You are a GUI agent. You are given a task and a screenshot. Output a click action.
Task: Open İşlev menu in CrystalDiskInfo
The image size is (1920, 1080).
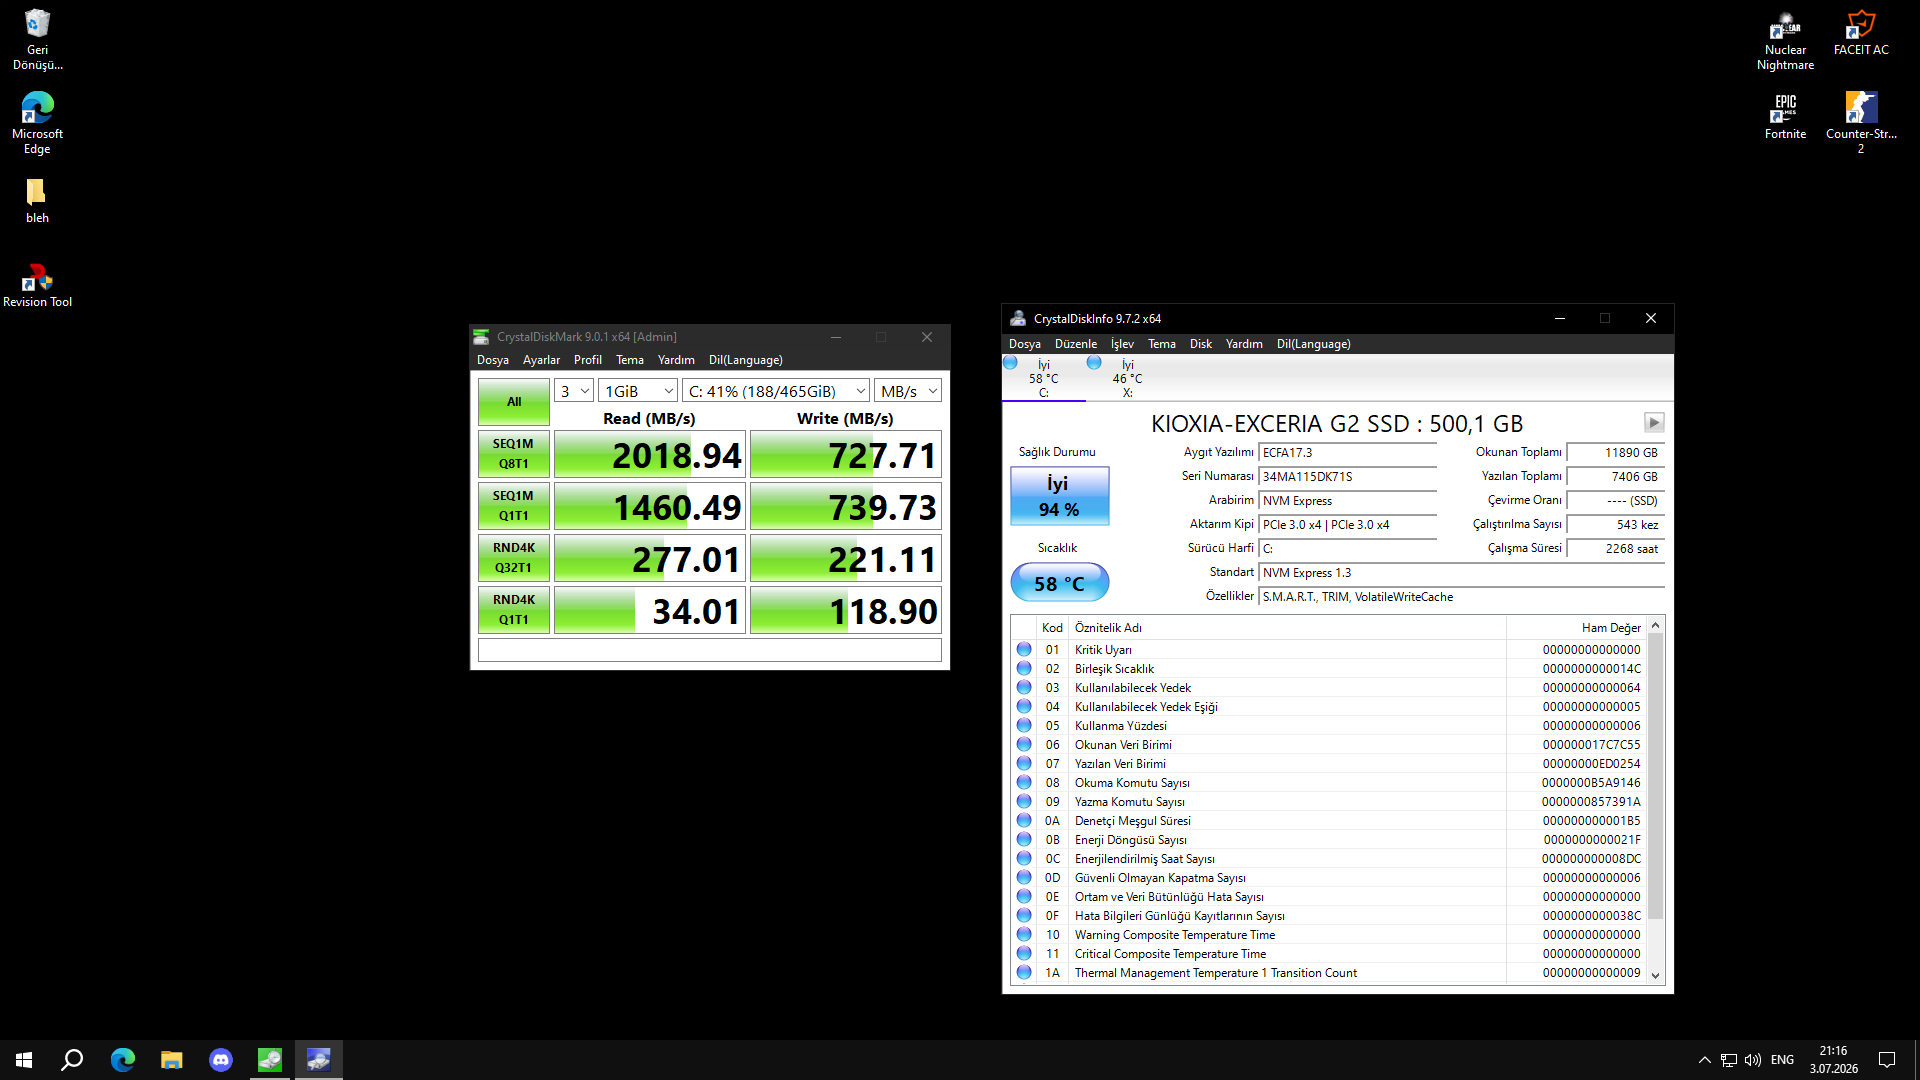1122,344
